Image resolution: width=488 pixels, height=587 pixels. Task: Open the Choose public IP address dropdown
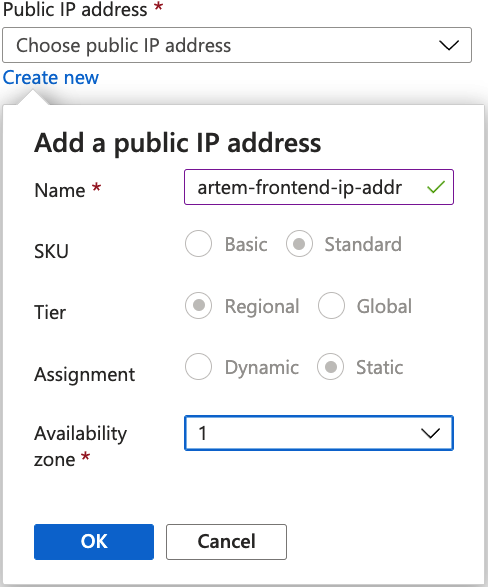point(237,45)
